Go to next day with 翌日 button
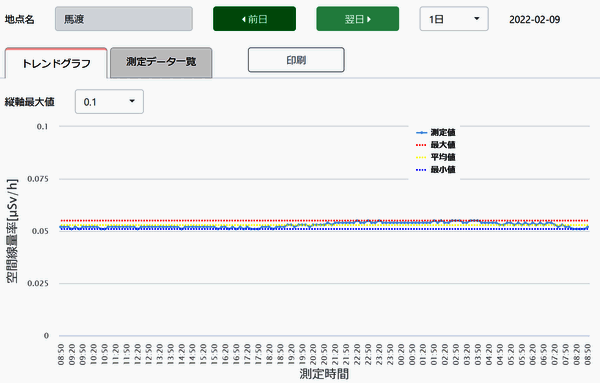Image resolution: width=600 pixels, height=383 pixels. 357,19
